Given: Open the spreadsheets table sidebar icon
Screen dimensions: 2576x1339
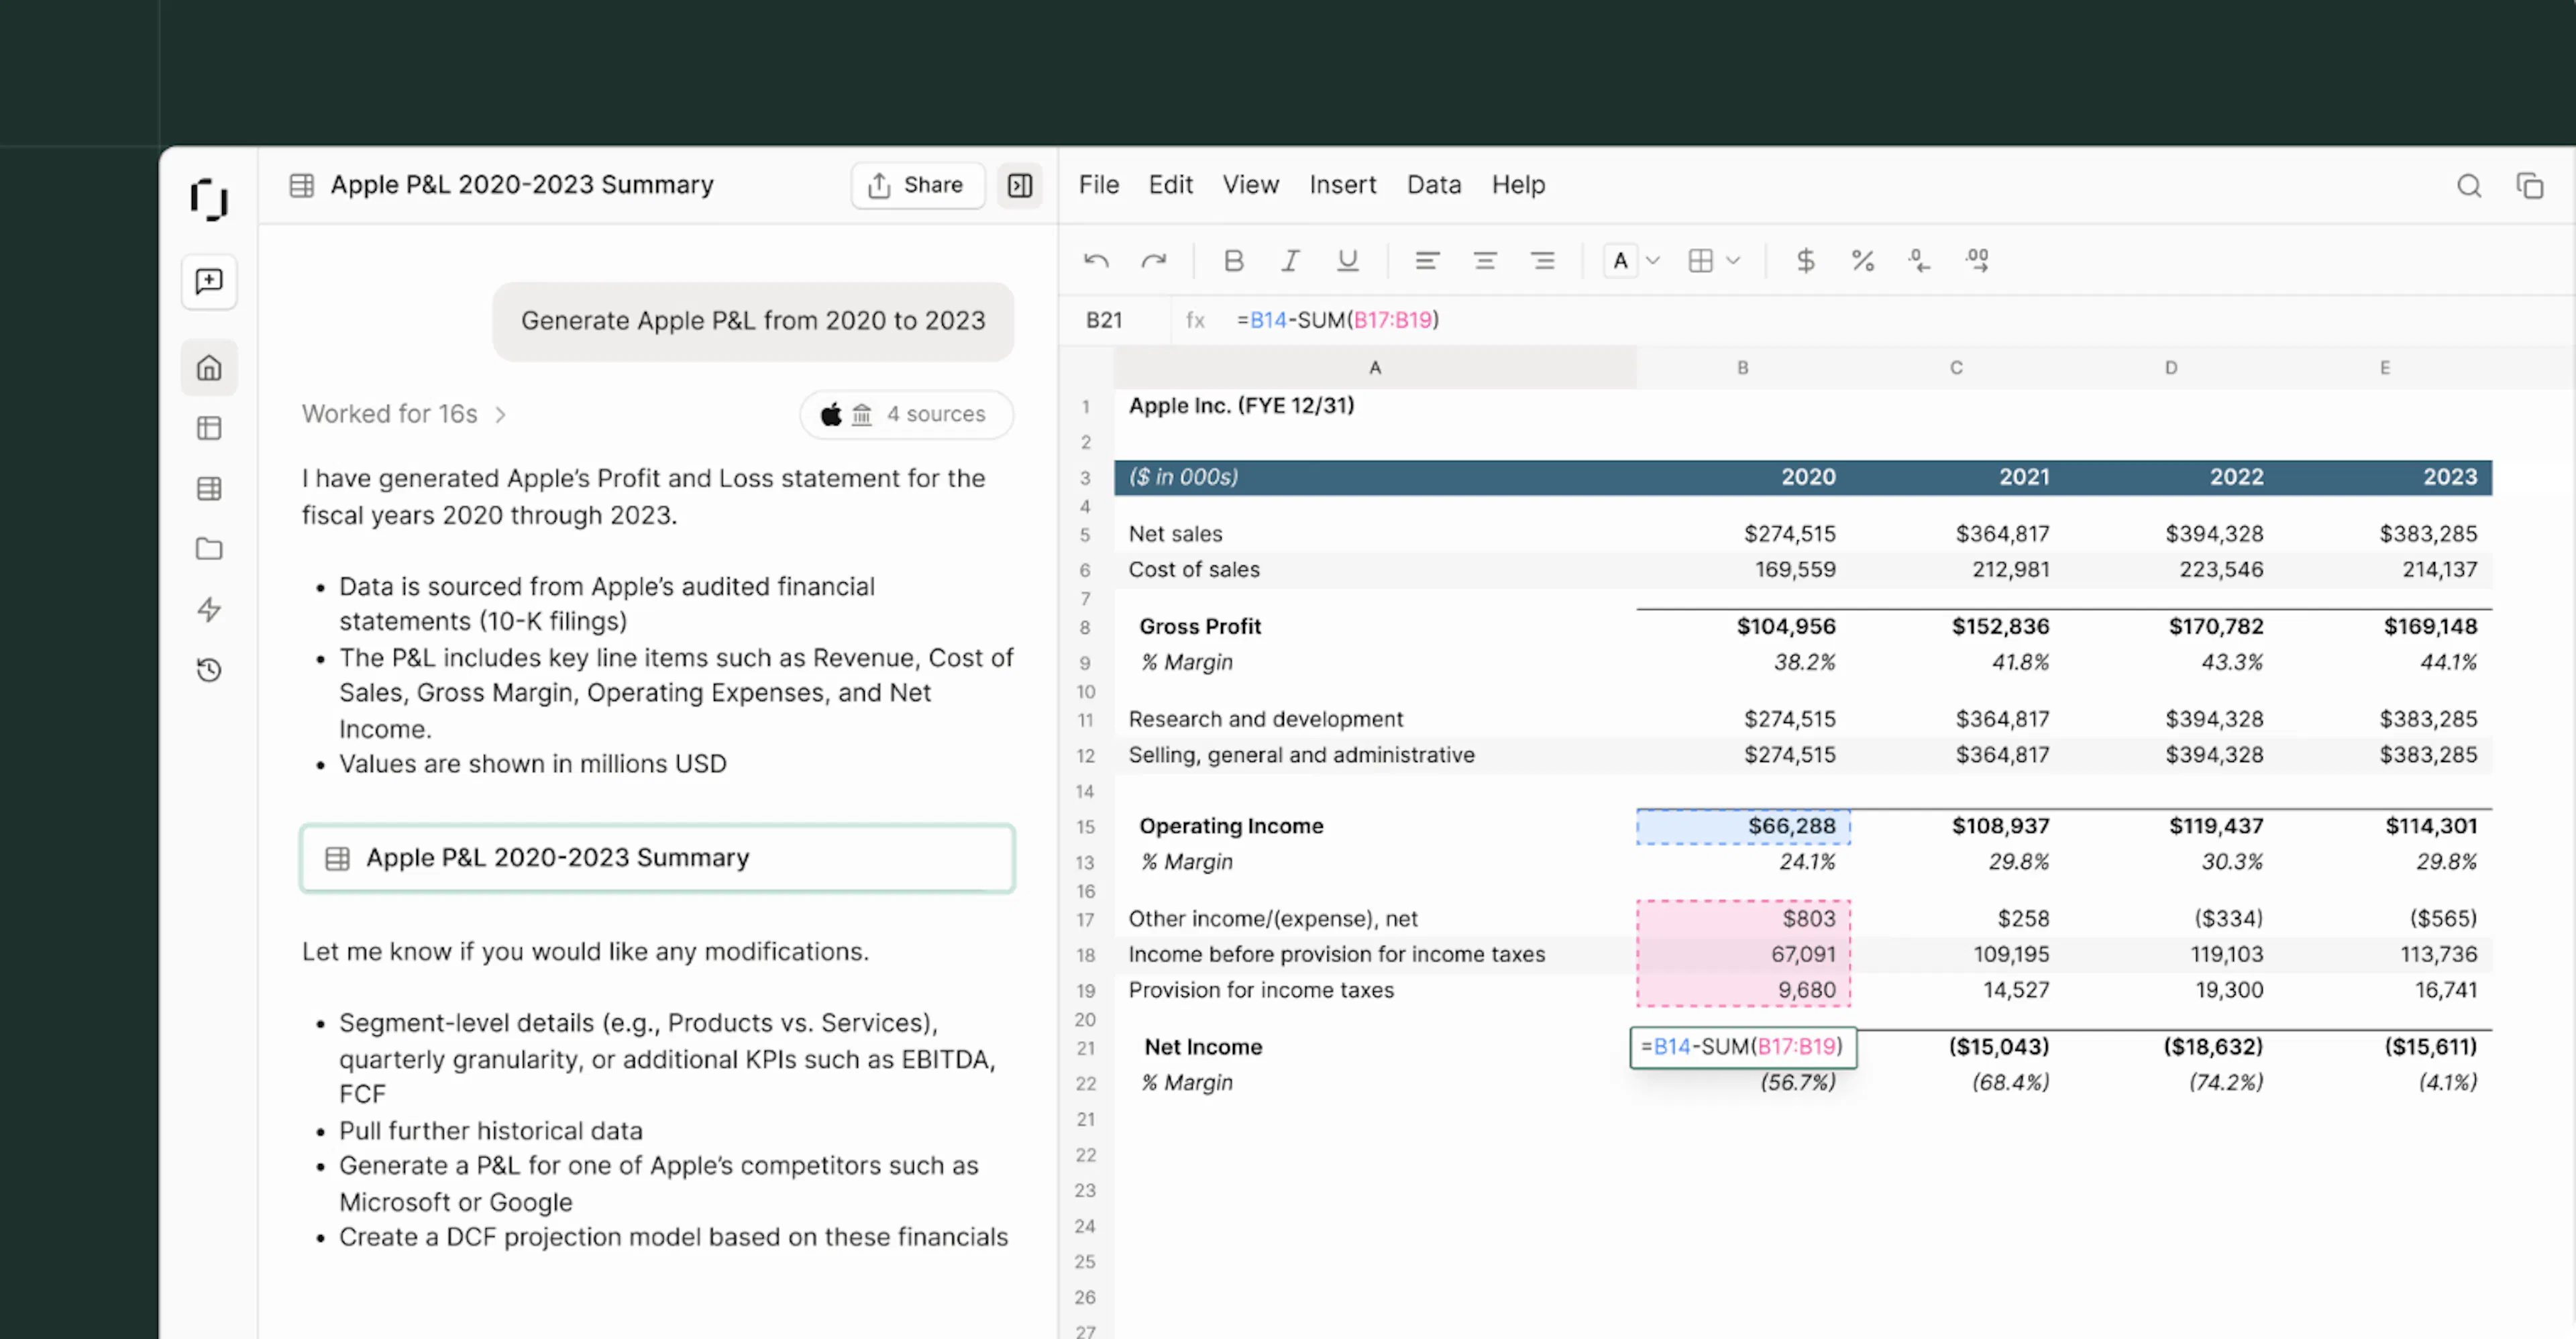Looking at the screenshot, I should coord(209,488).
